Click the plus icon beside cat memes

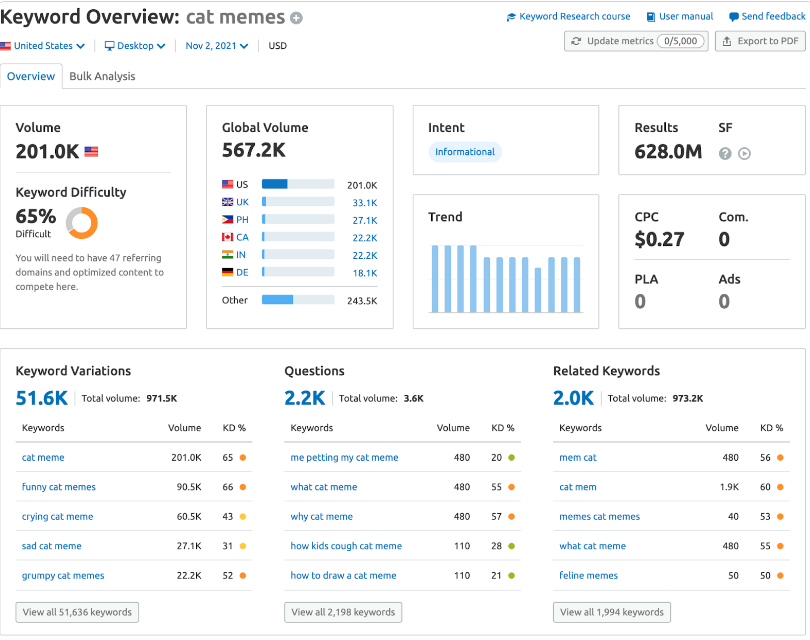tap(296, 18)
